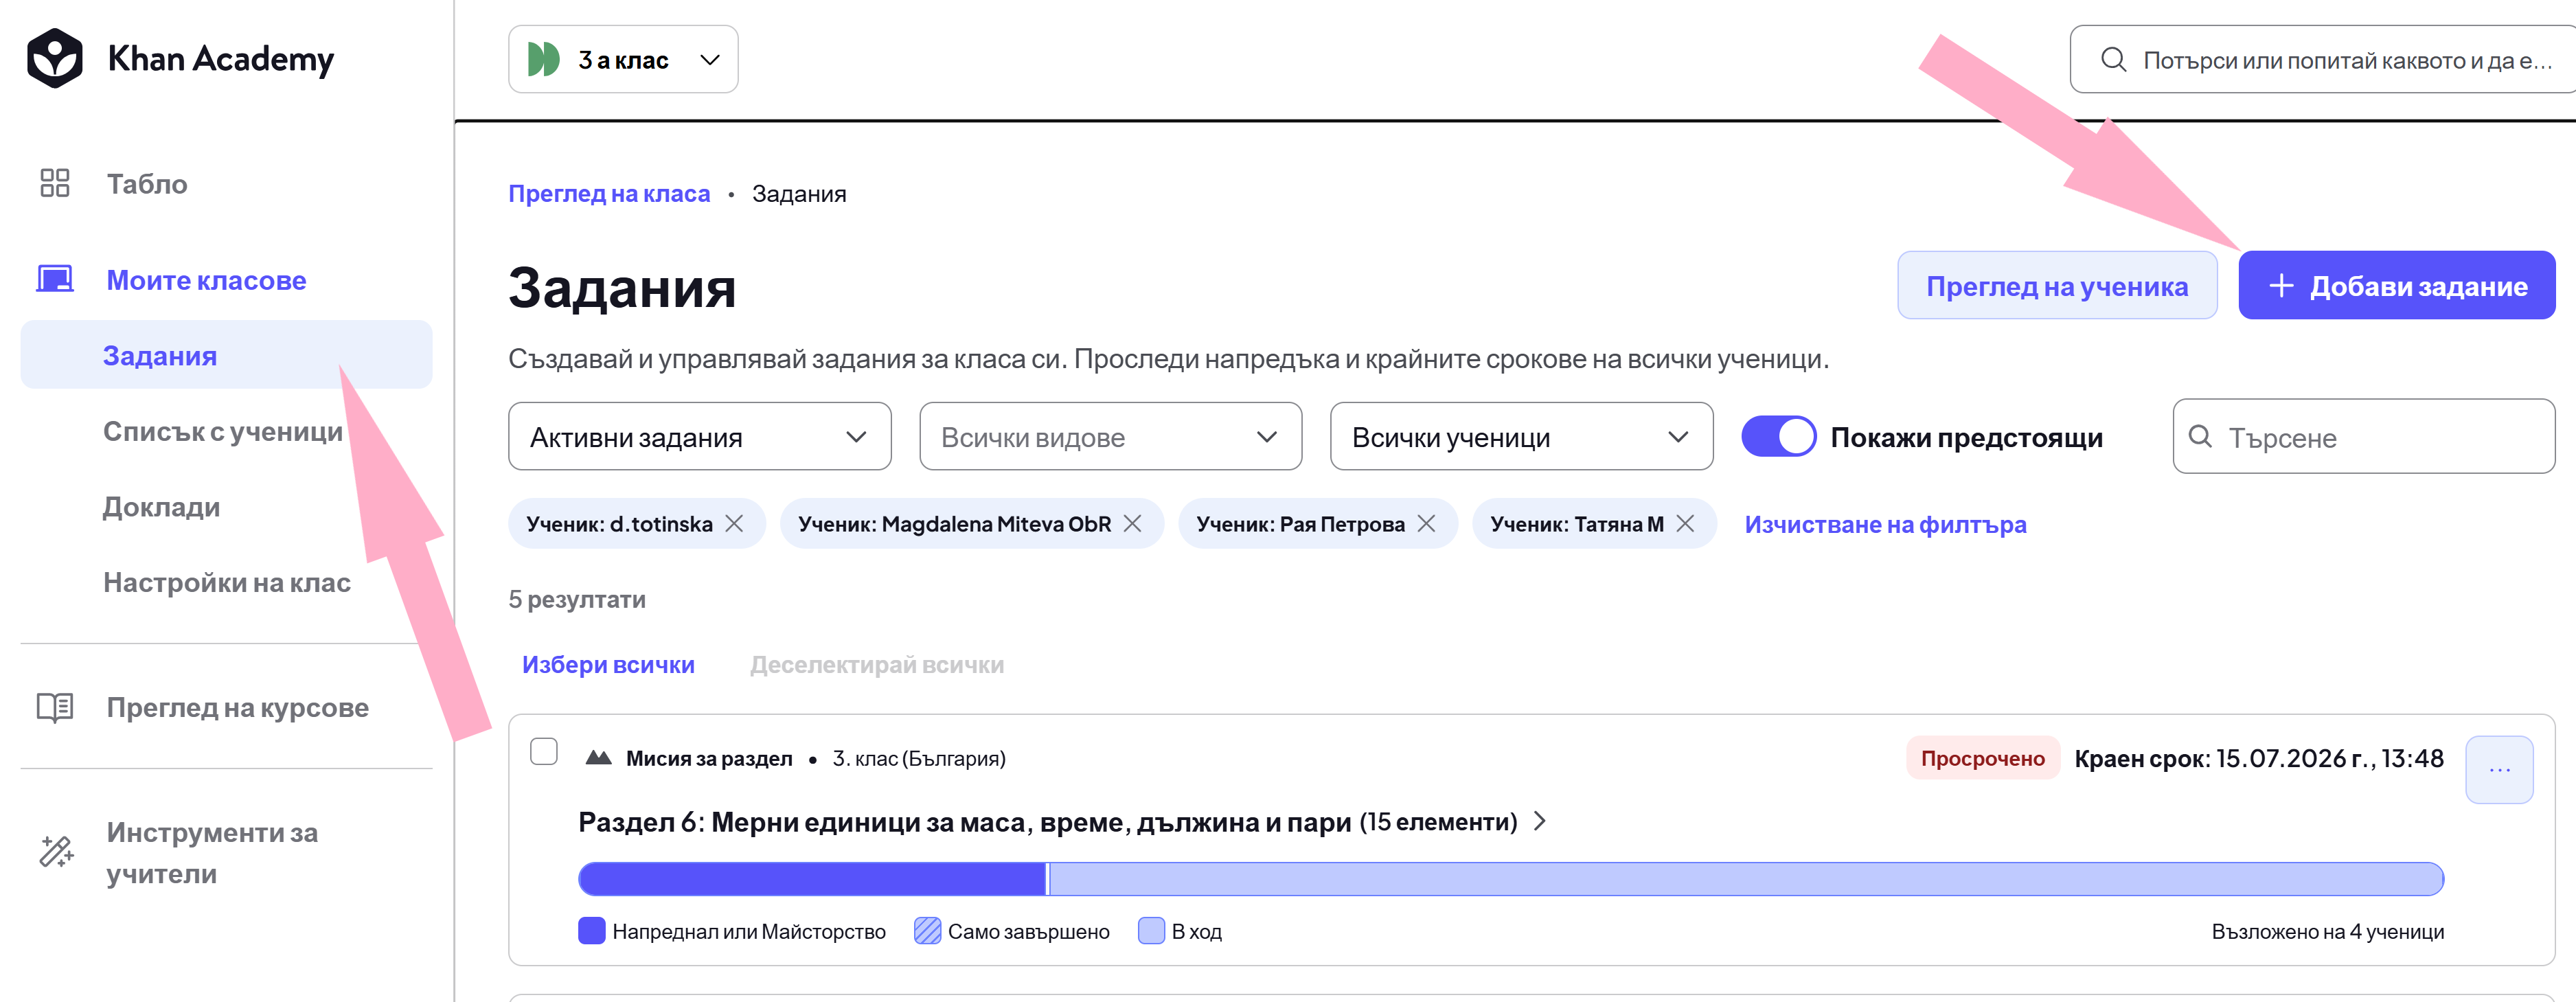Click the Моите класове laptop icon
Image resolution: width=2576 pixels, height=1002 pixels.
pyautogui.click(x=55, y=279)
